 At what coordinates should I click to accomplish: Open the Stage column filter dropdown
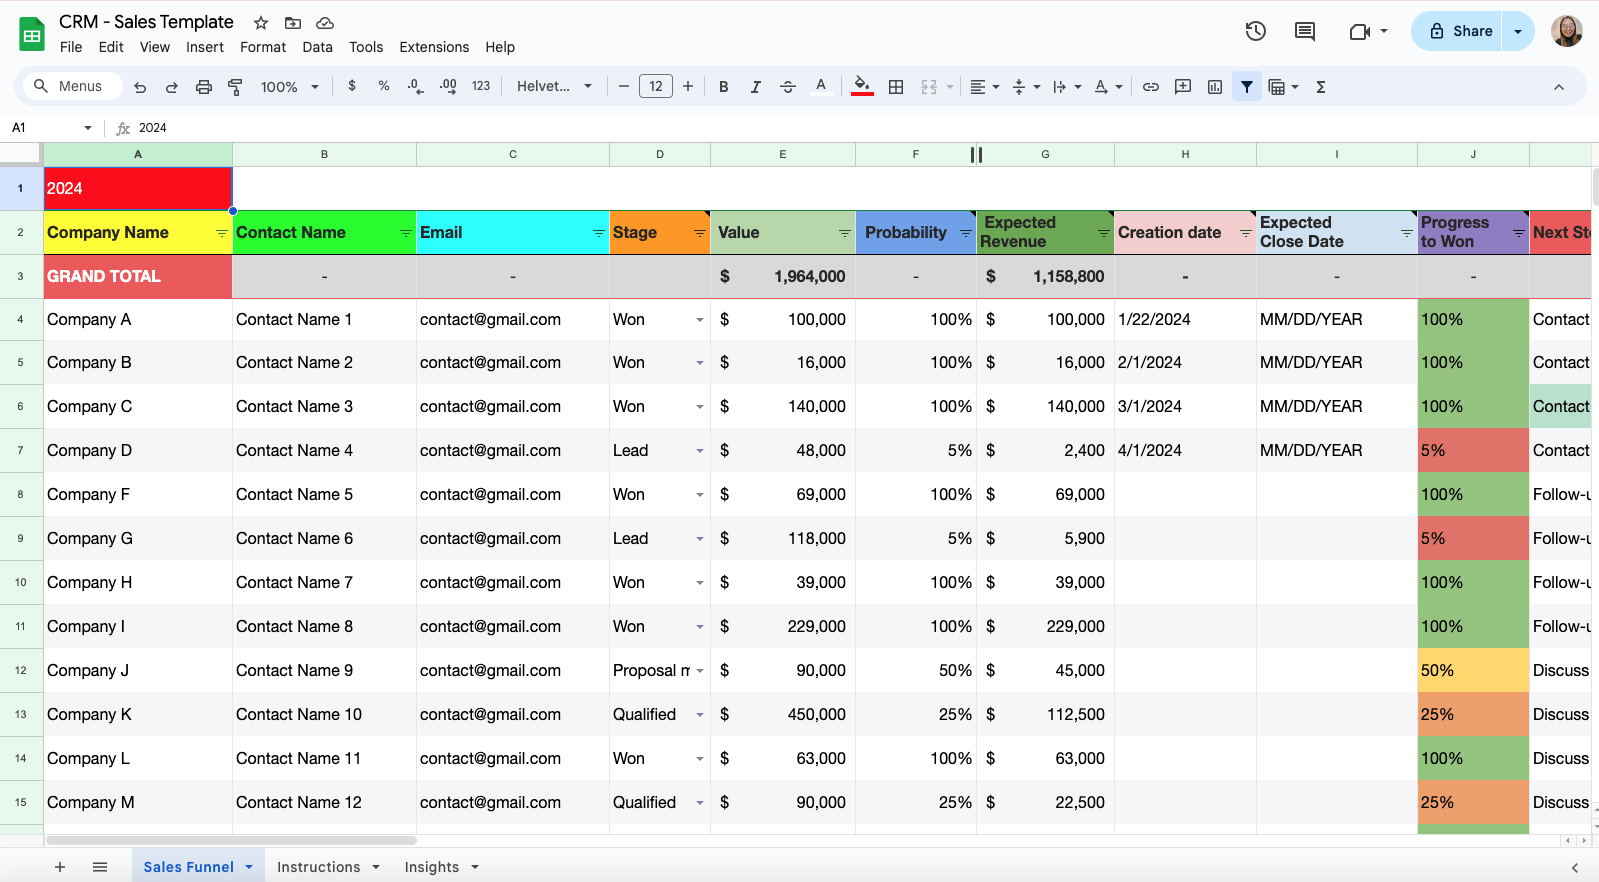click(699, 233)
